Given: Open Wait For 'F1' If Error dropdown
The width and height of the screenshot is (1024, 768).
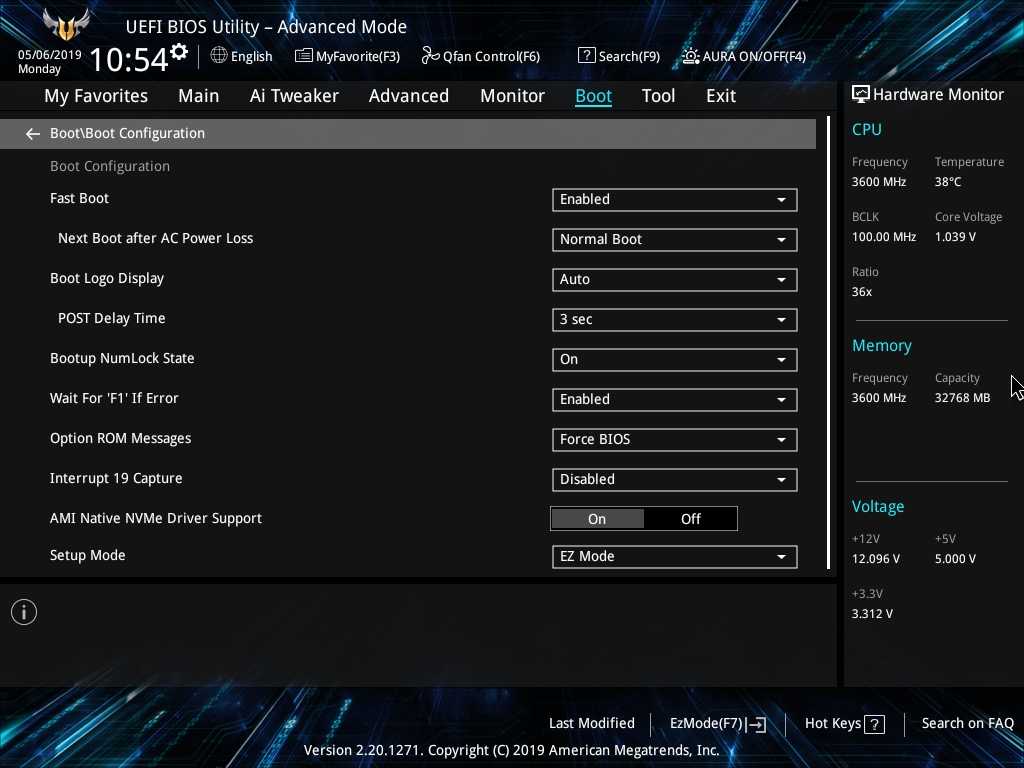Looking at the screenshot, I should [x=675, y=400].
